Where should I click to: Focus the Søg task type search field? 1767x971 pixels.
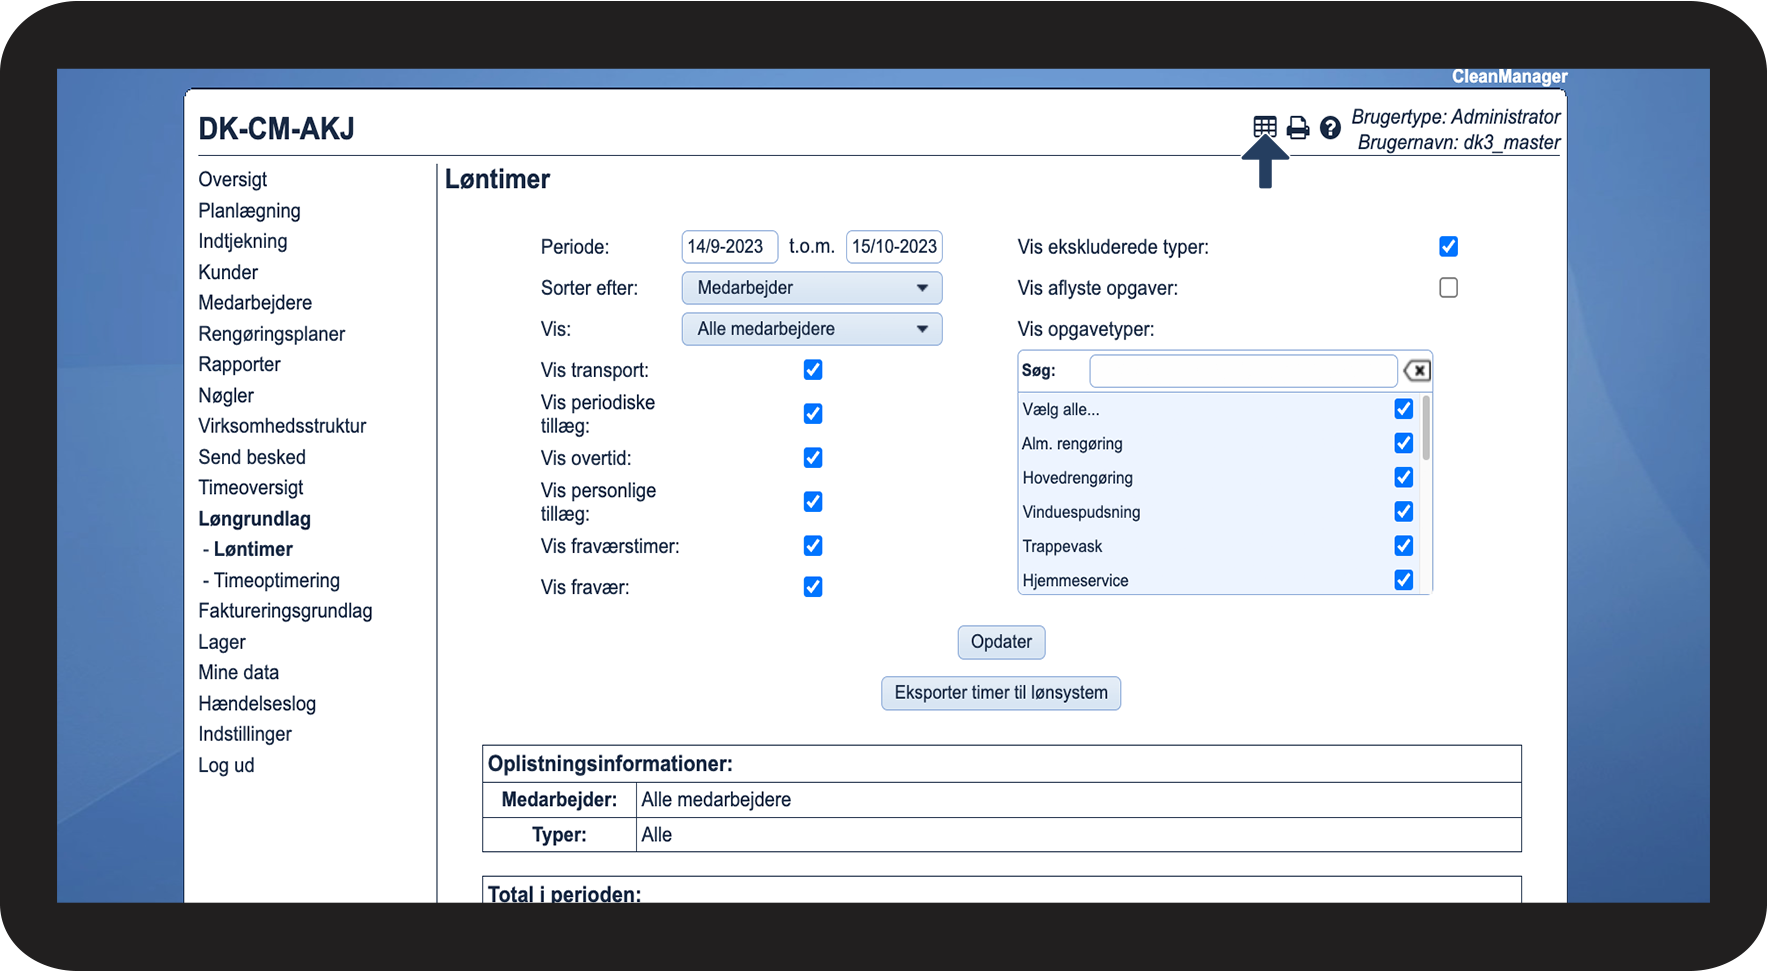point(1242,371)
